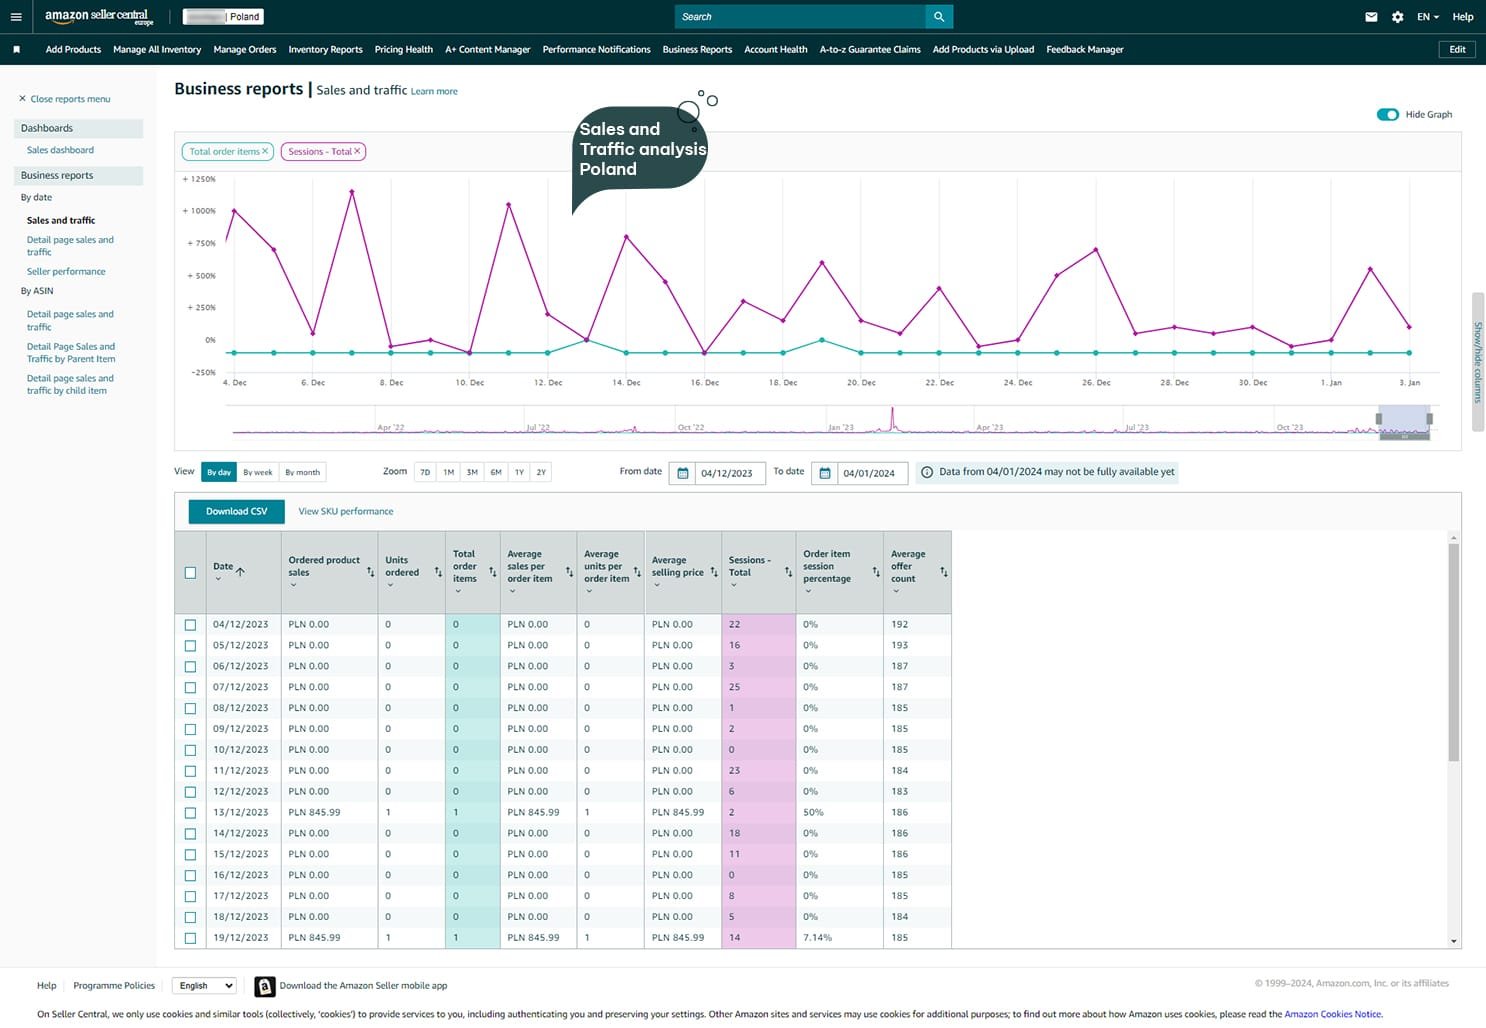Image resolution: width=1486 pixels, height=1028 pixels.
Task: Open the hamburger main menu
Action: (16, 17)
